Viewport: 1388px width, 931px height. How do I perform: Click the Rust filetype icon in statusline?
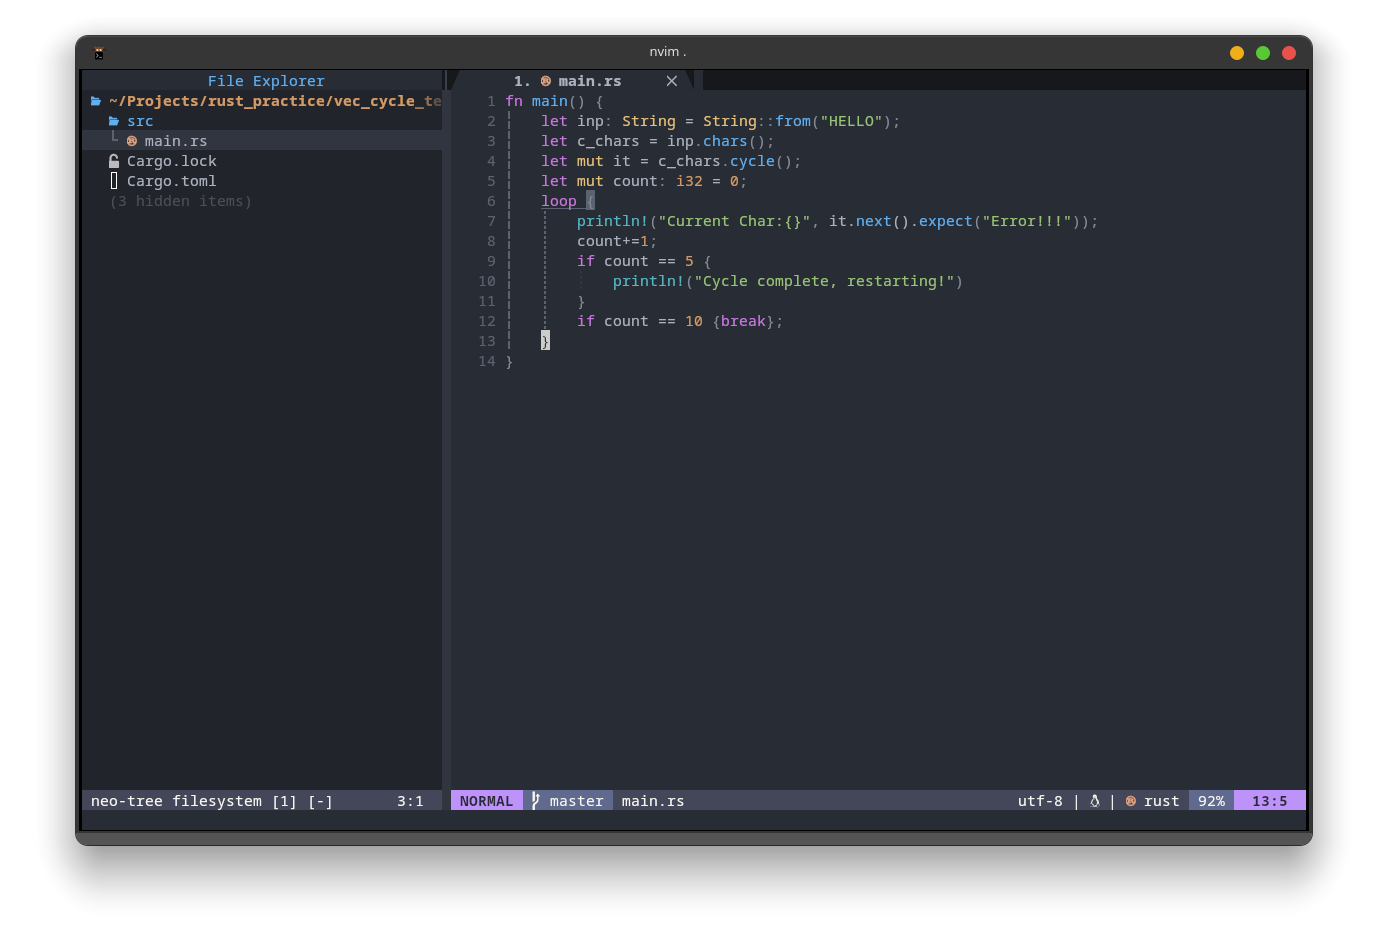pos(1131,801)
